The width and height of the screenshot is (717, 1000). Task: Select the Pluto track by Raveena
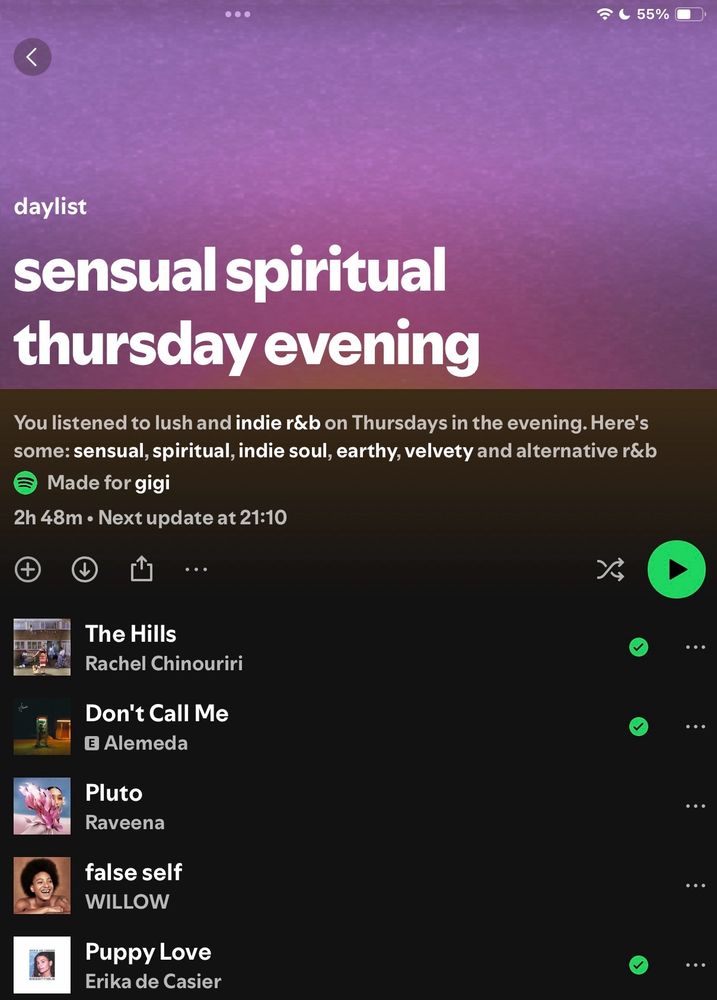click(357, 806)
